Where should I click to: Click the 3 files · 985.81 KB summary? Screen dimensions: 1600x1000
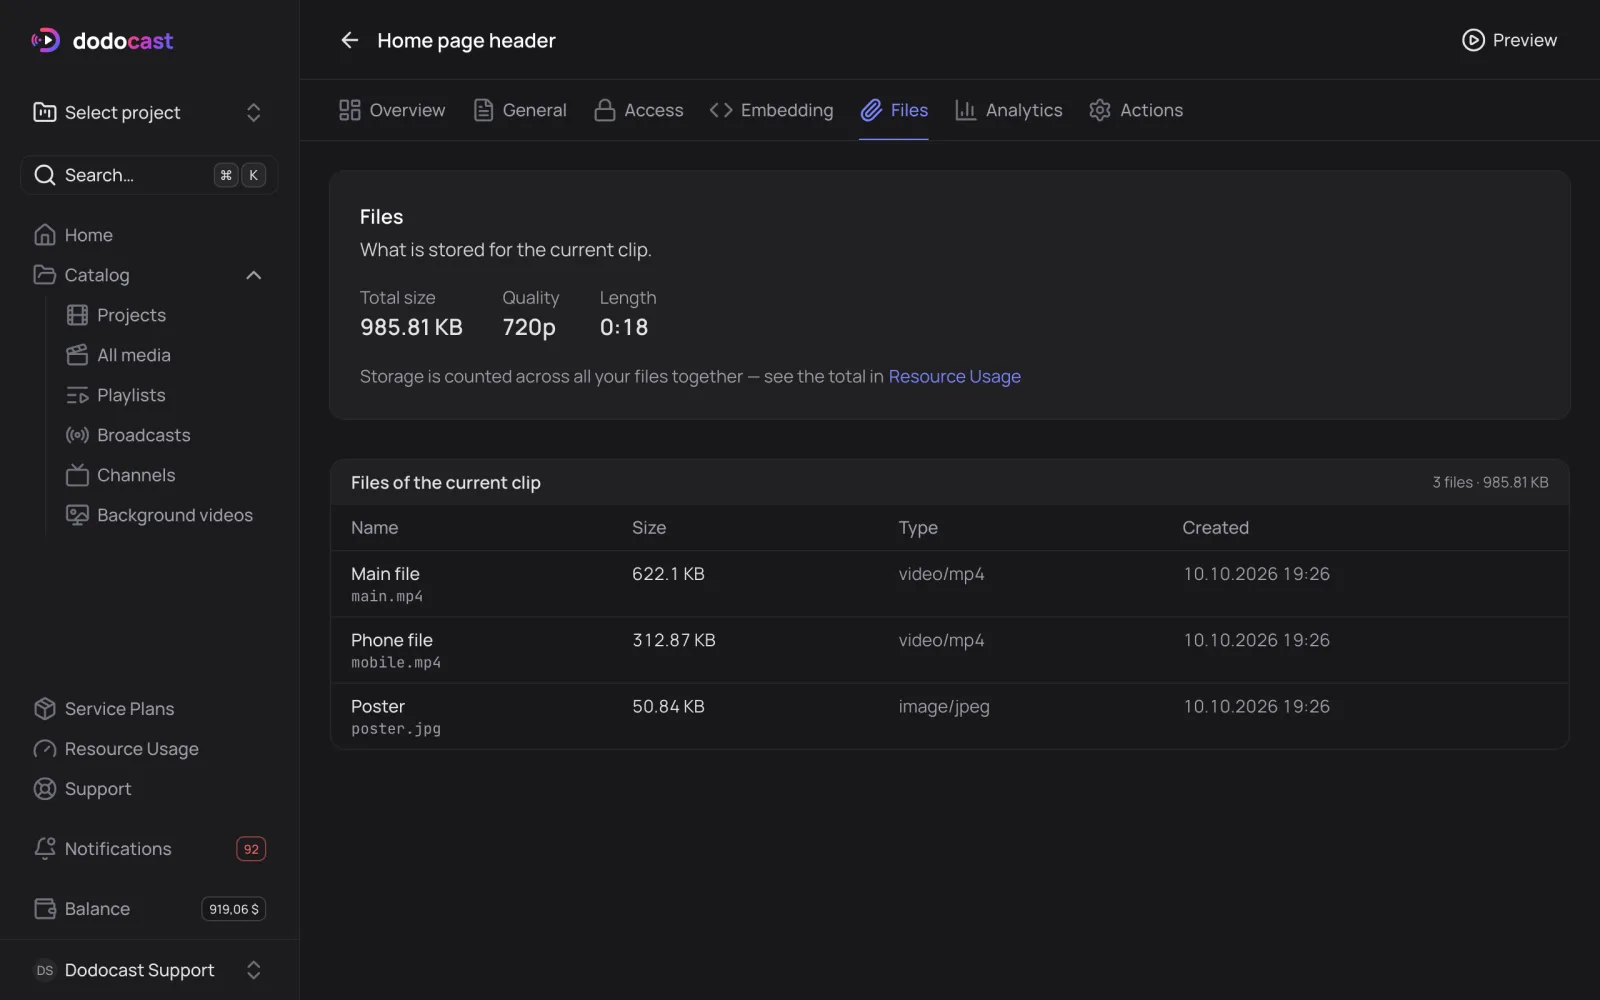1490,482
